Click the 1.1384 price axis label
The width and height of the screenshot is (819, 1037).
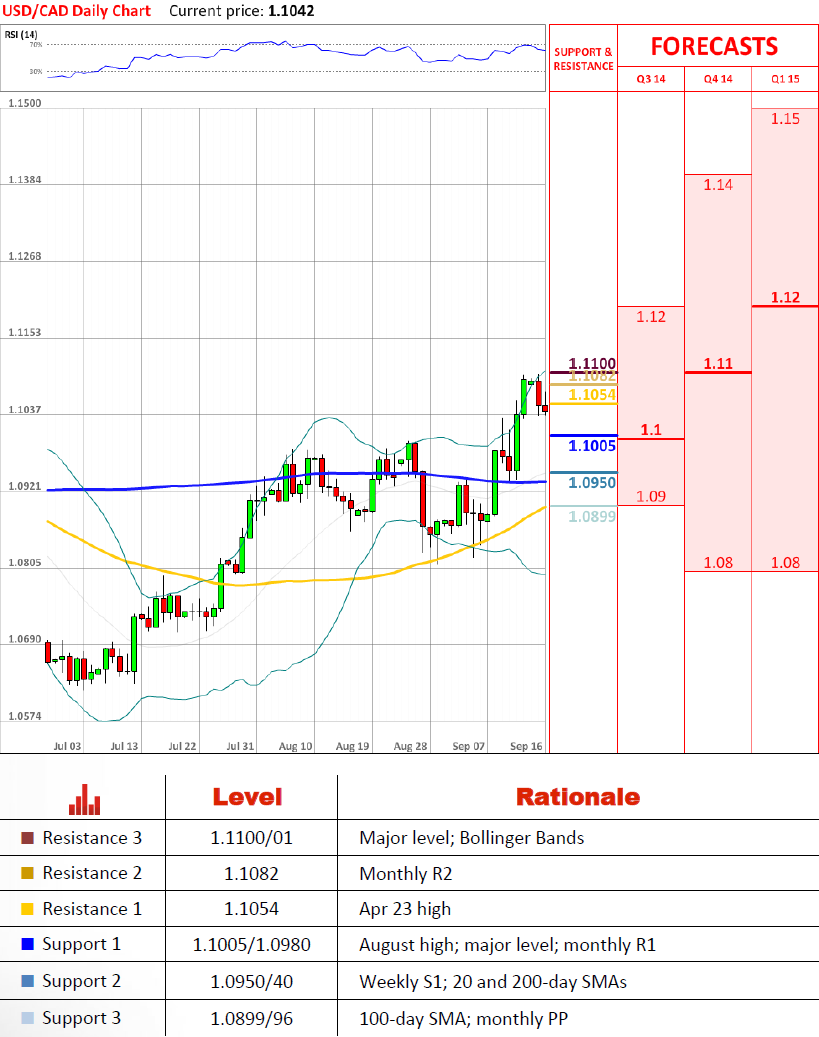click(x=24, y=179)
